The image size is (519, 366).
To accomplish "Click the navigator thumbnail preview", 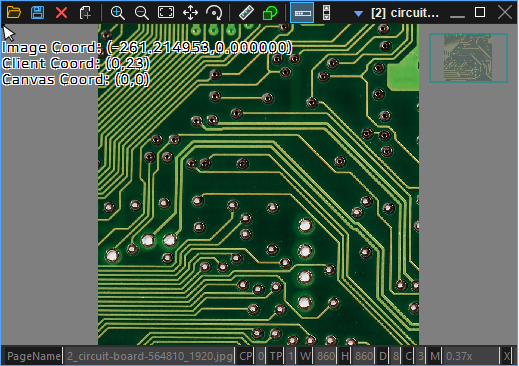I will (x=468, y=58).
